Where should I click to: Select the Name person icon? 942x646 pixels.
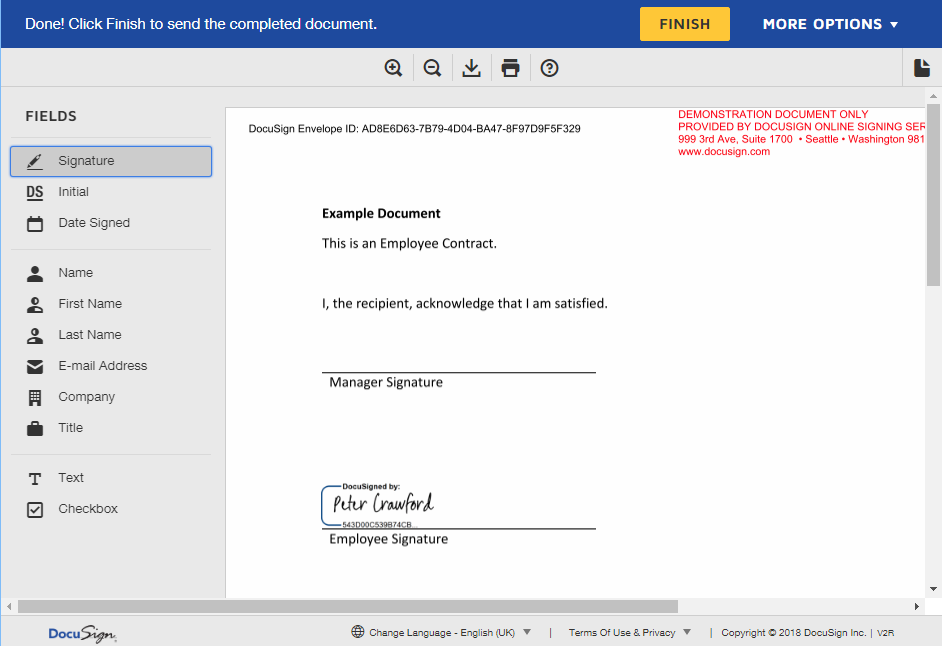(x=35, y=273)
